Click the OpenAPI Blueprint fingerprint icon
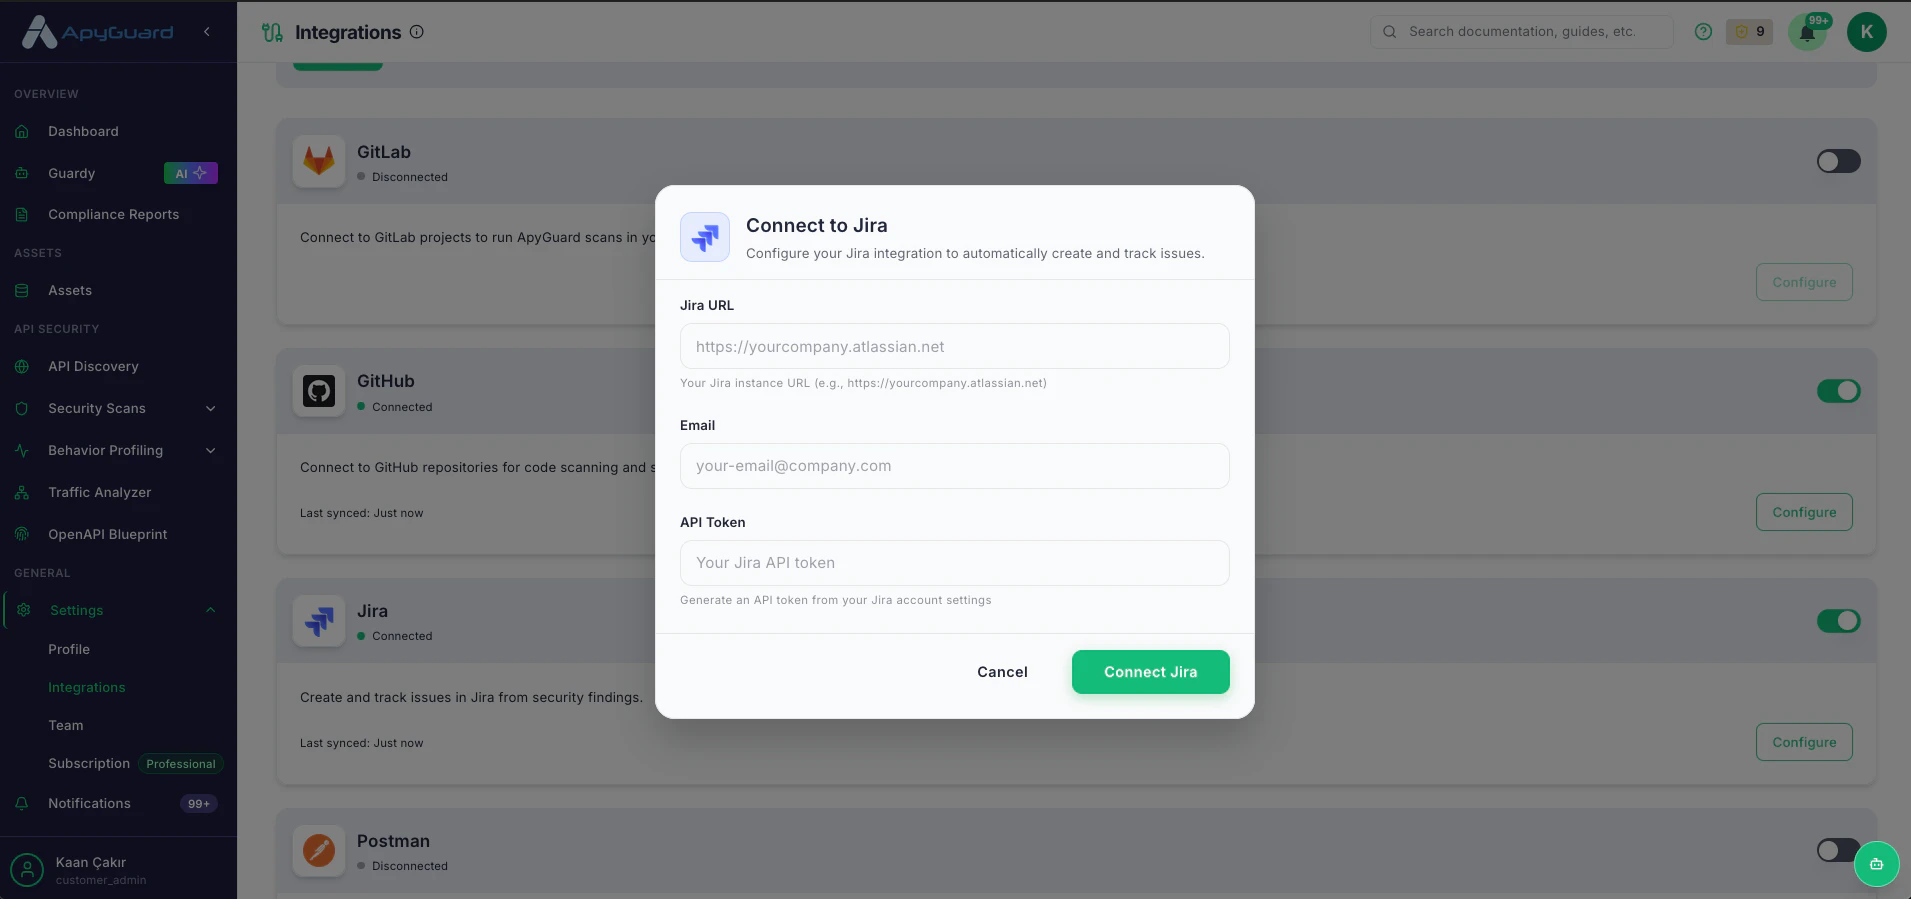Image resolution: width=1911 pixels, height=899 pixels. coord(22,535)
